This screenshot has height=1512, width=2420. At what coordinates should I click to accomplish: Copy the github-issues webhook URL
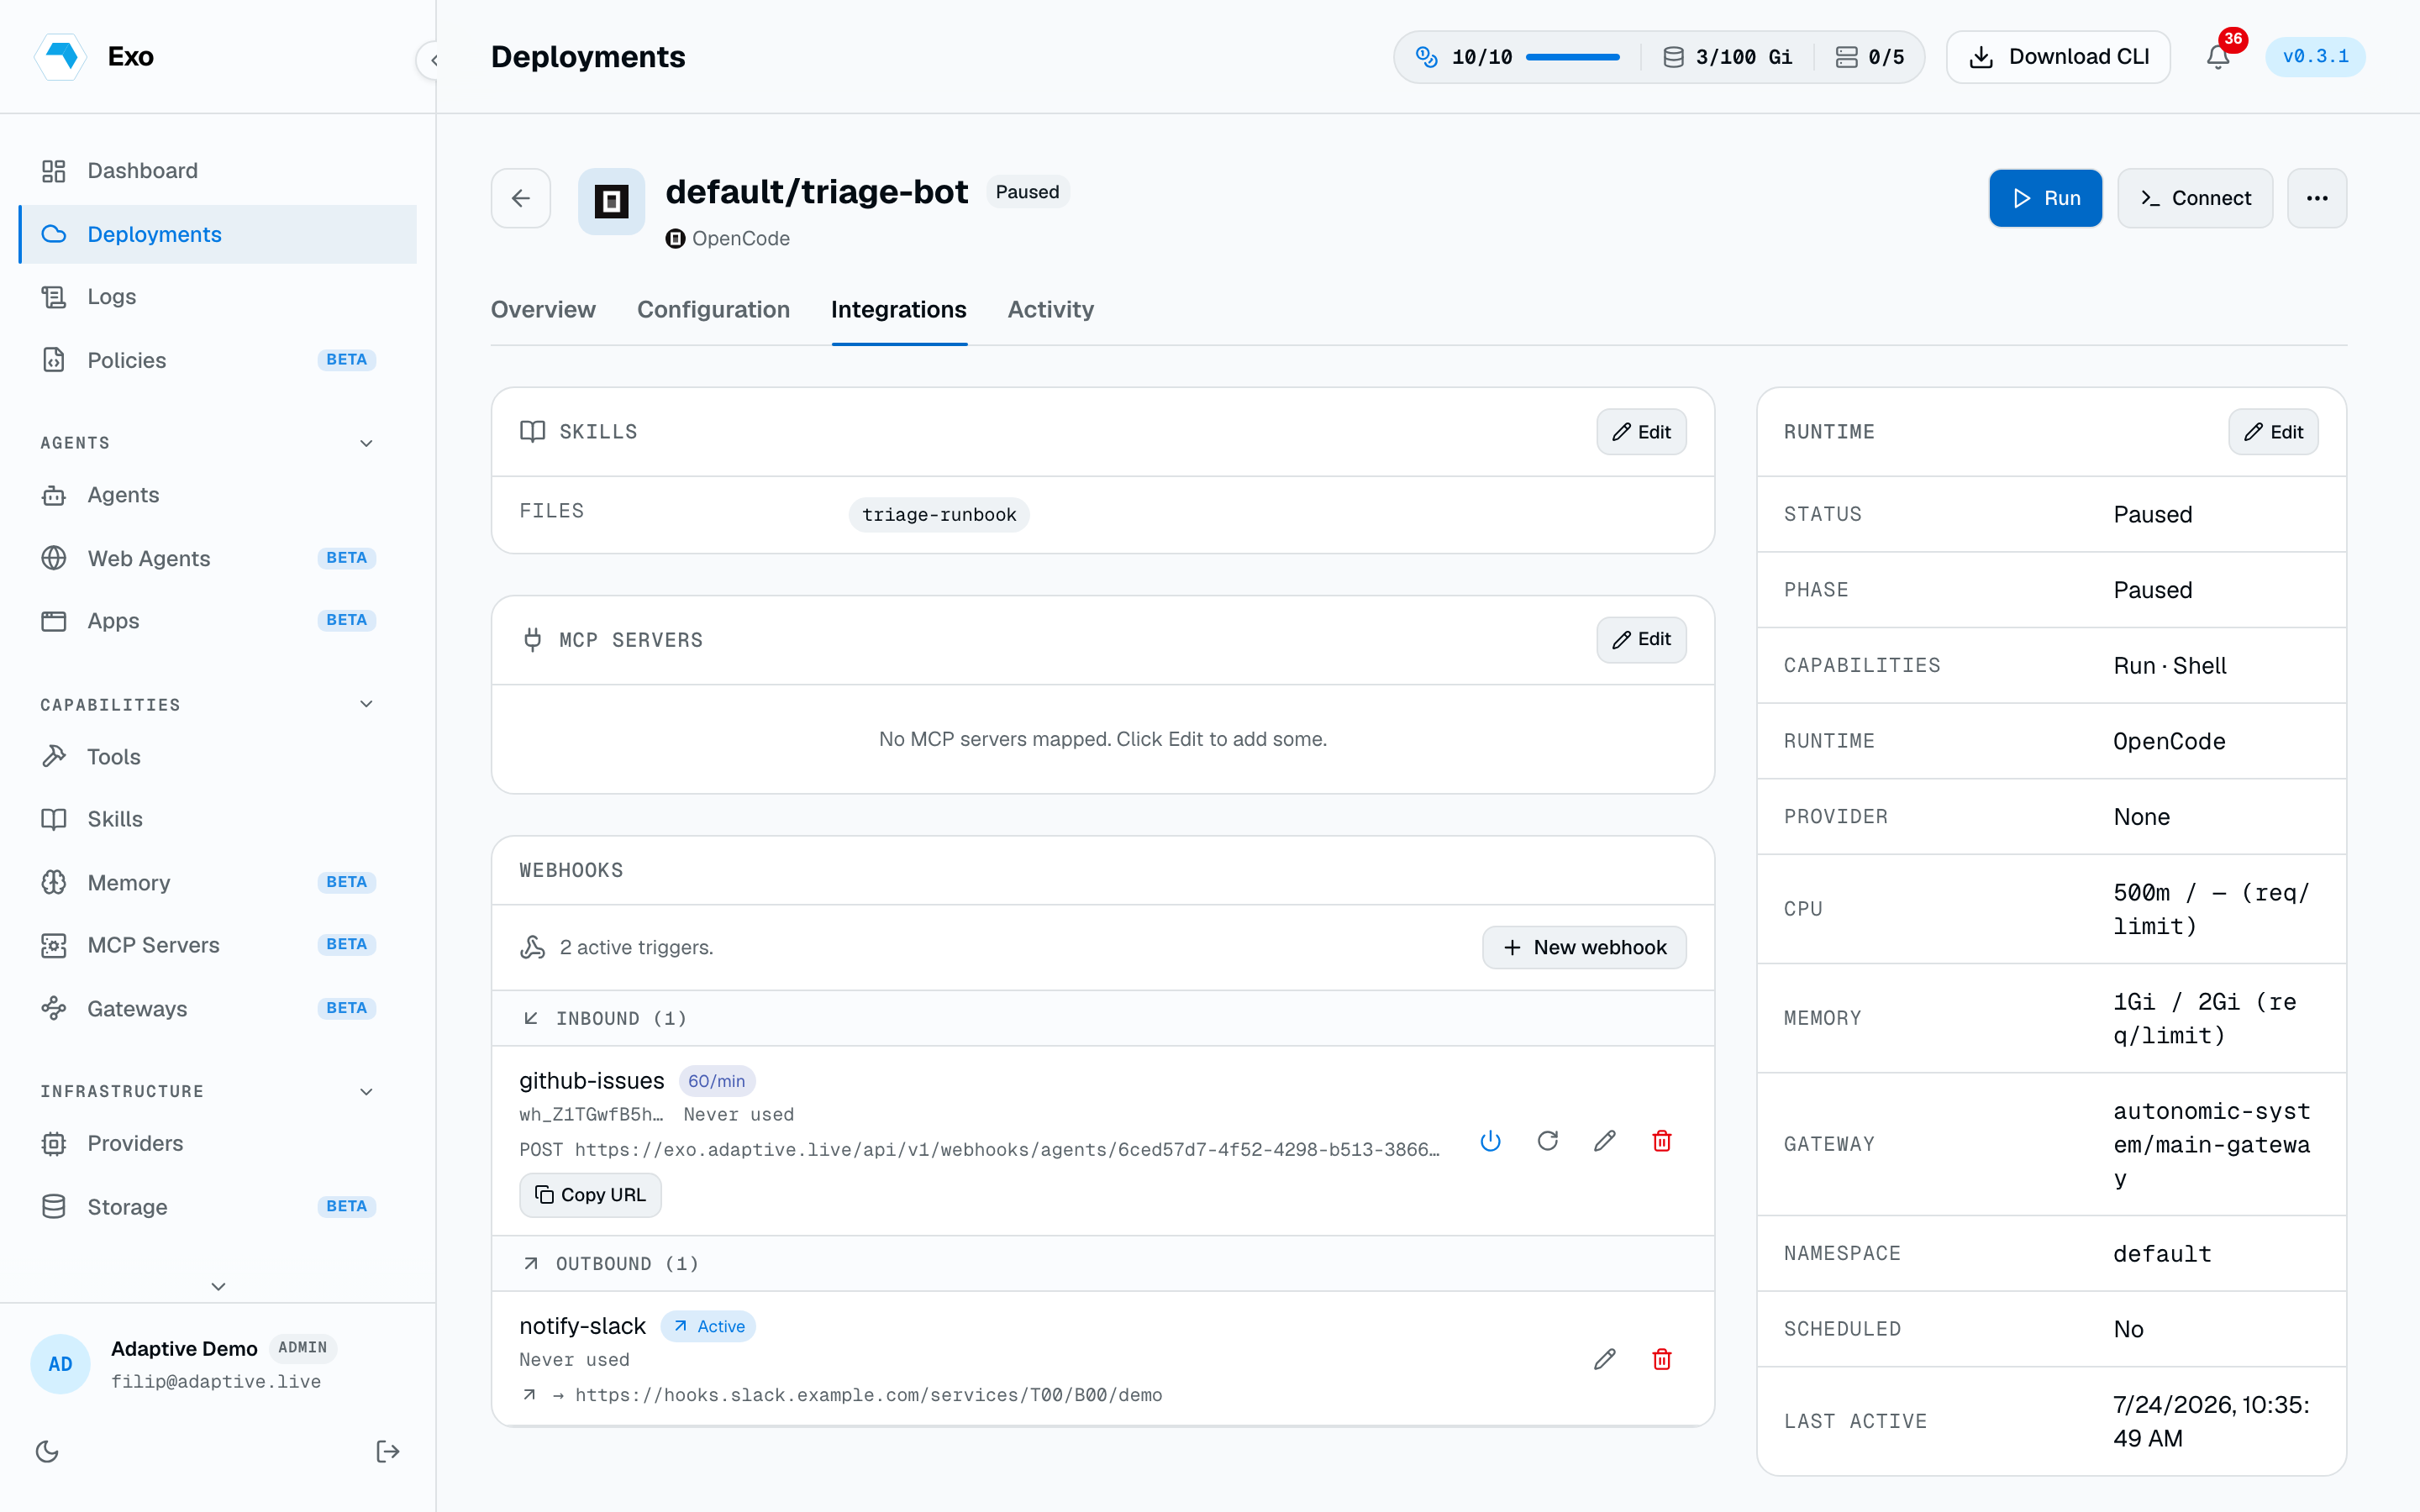tap(590, 1195)
